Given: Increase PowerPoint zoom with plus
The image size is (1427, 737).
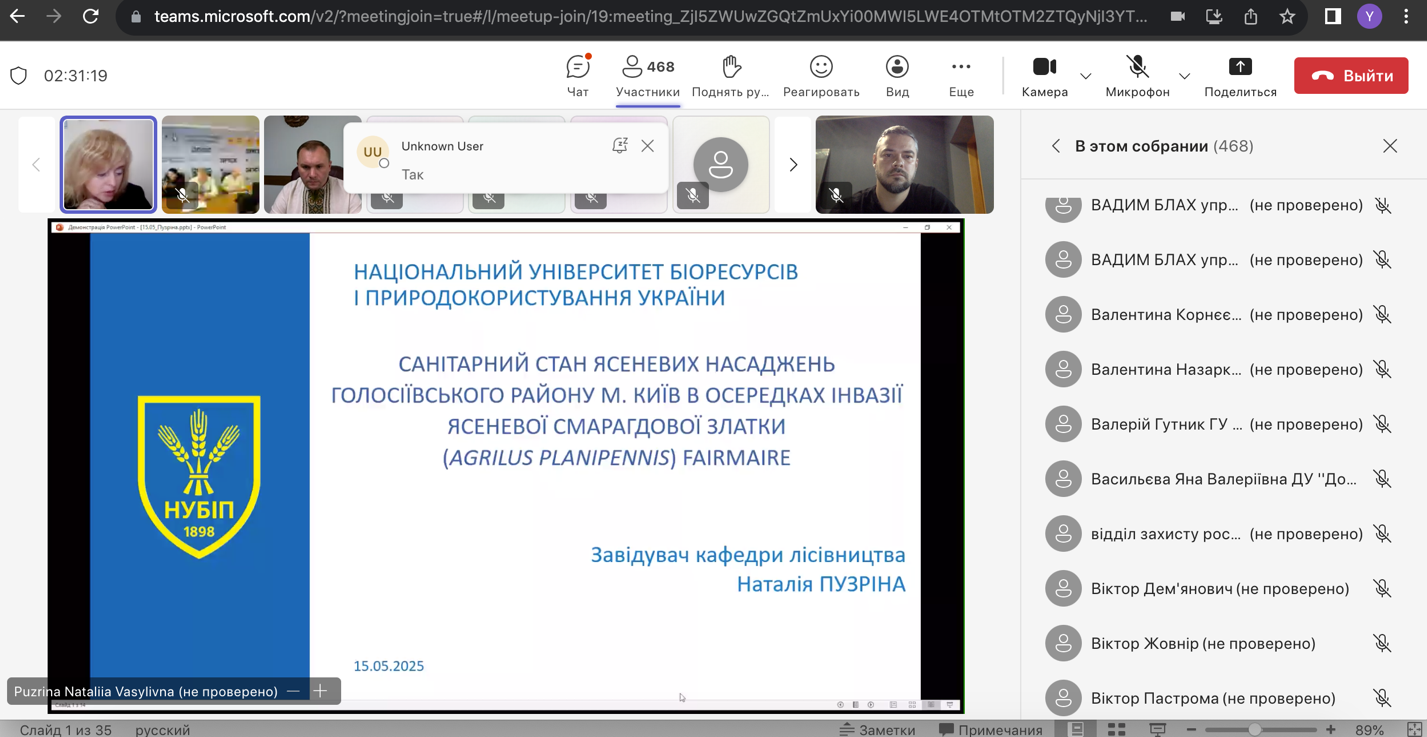Looking at the screenshot, I should (1331, 730).
